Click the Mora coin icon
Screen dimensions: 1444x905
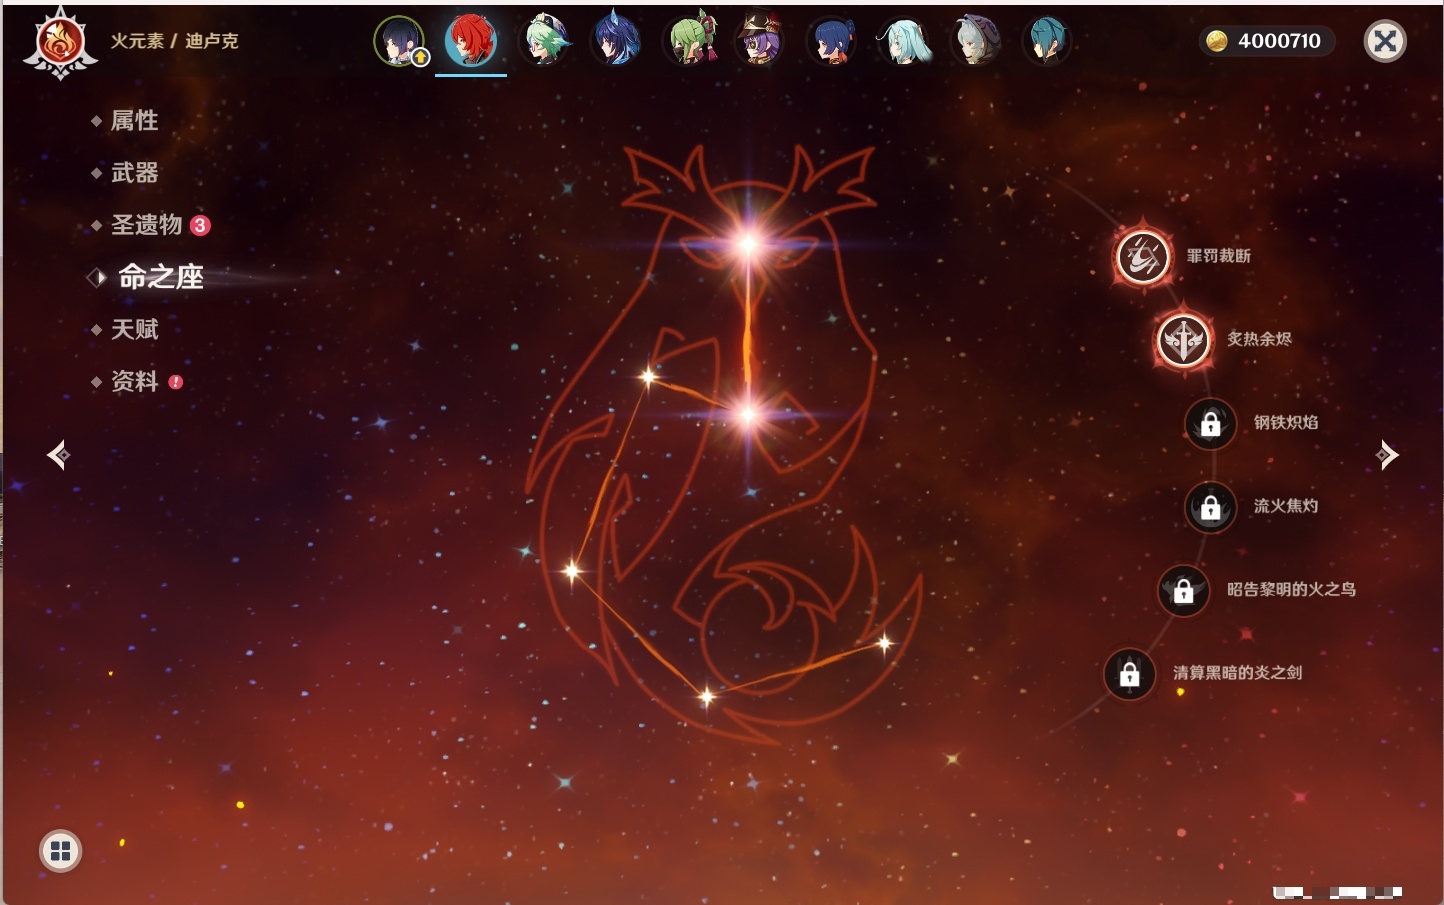(1217, 41)
